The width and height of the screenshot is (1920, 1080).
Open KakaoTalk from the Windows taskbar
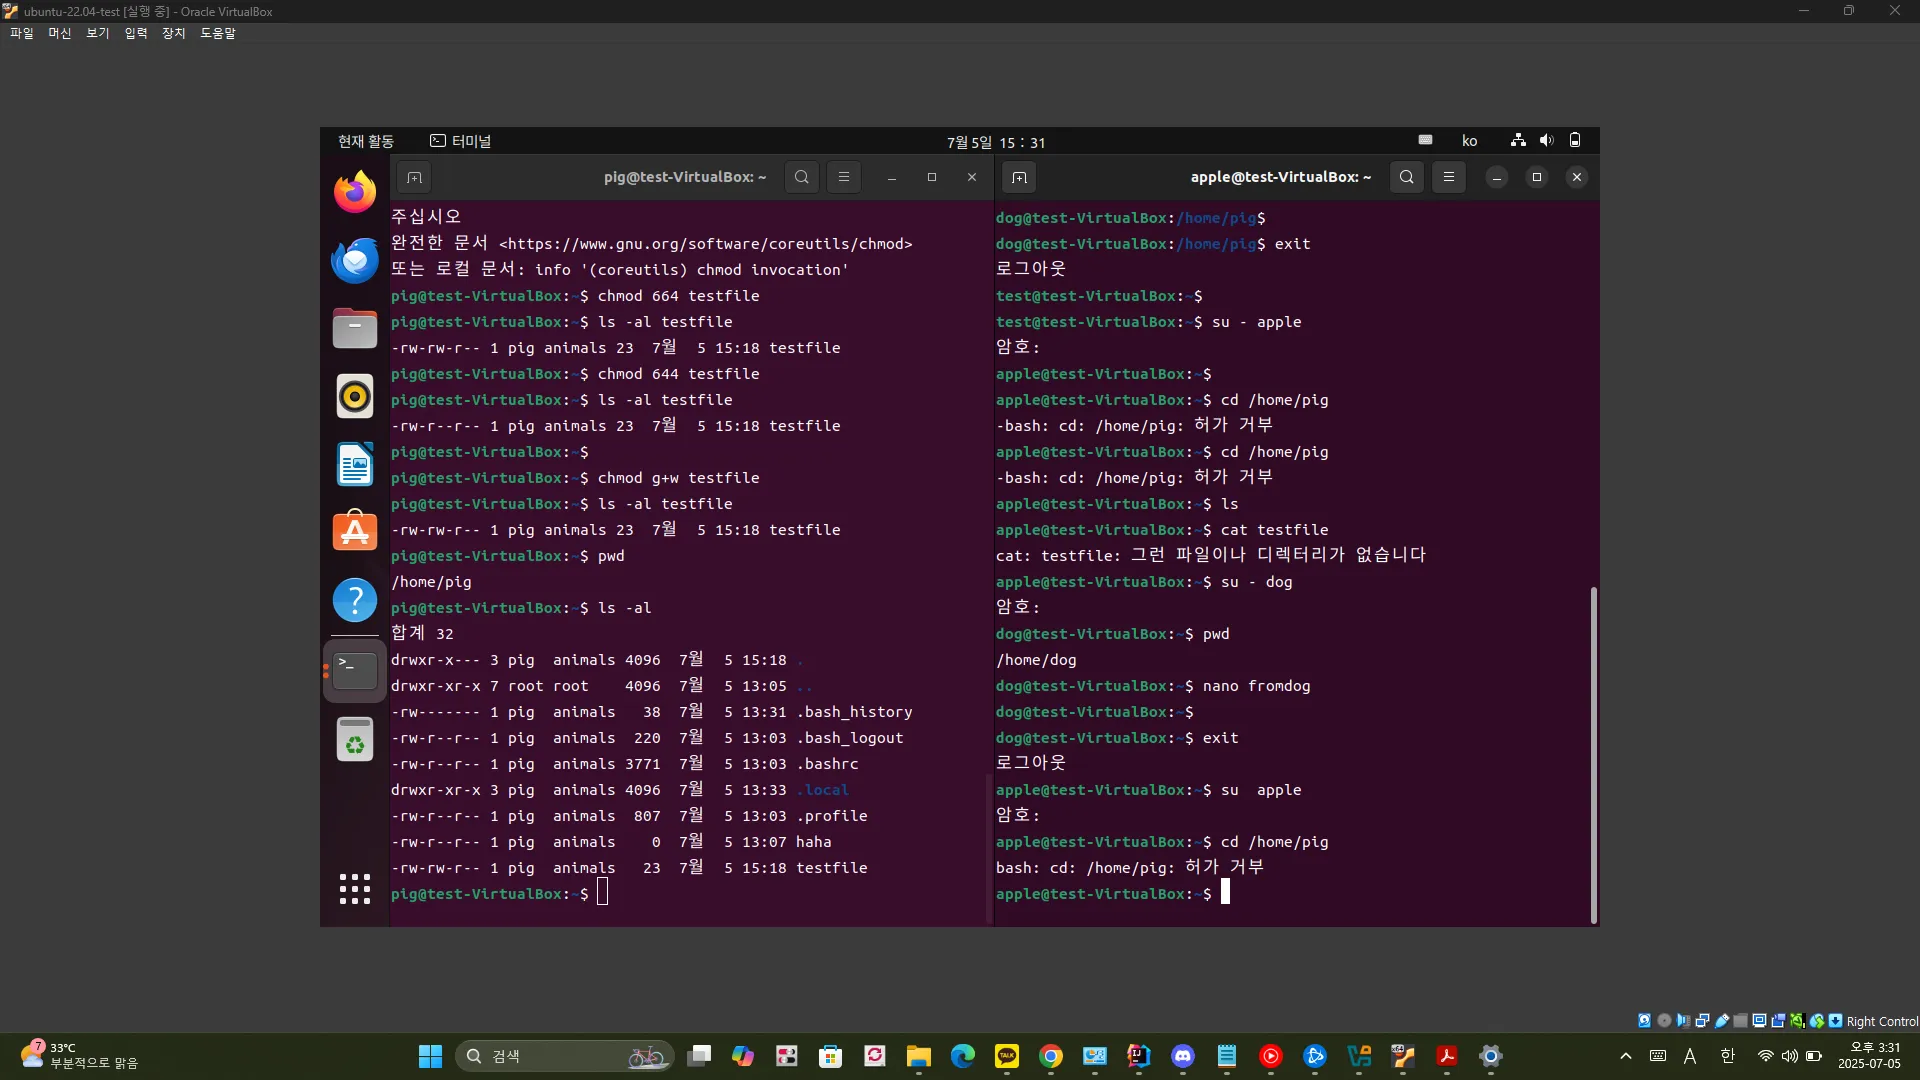point(1007,1056)
